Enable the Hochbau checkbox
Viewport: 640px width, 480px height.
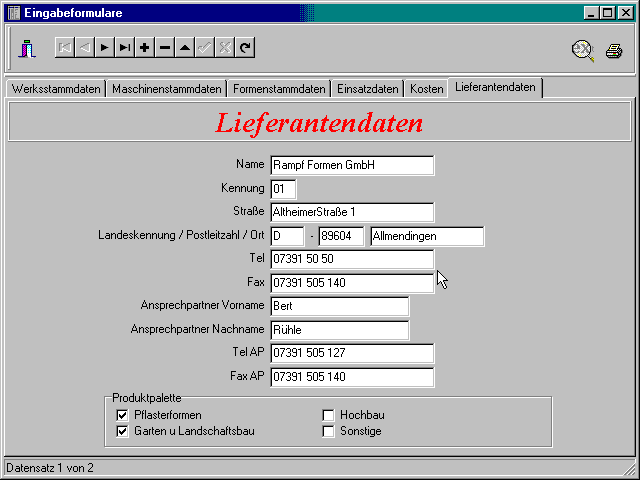[x=328, y=415]
